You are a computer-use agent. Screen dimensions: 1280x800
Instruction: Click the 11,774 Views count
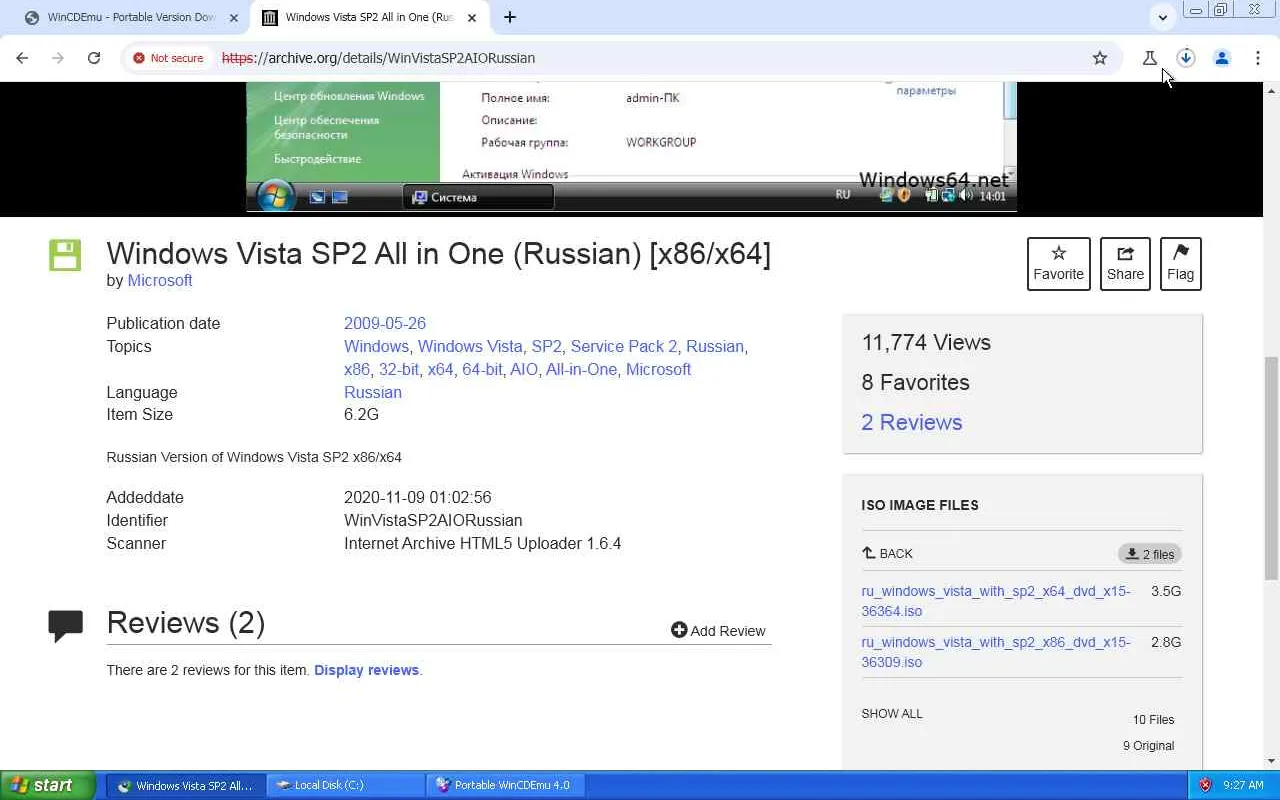tap(926, 342)
